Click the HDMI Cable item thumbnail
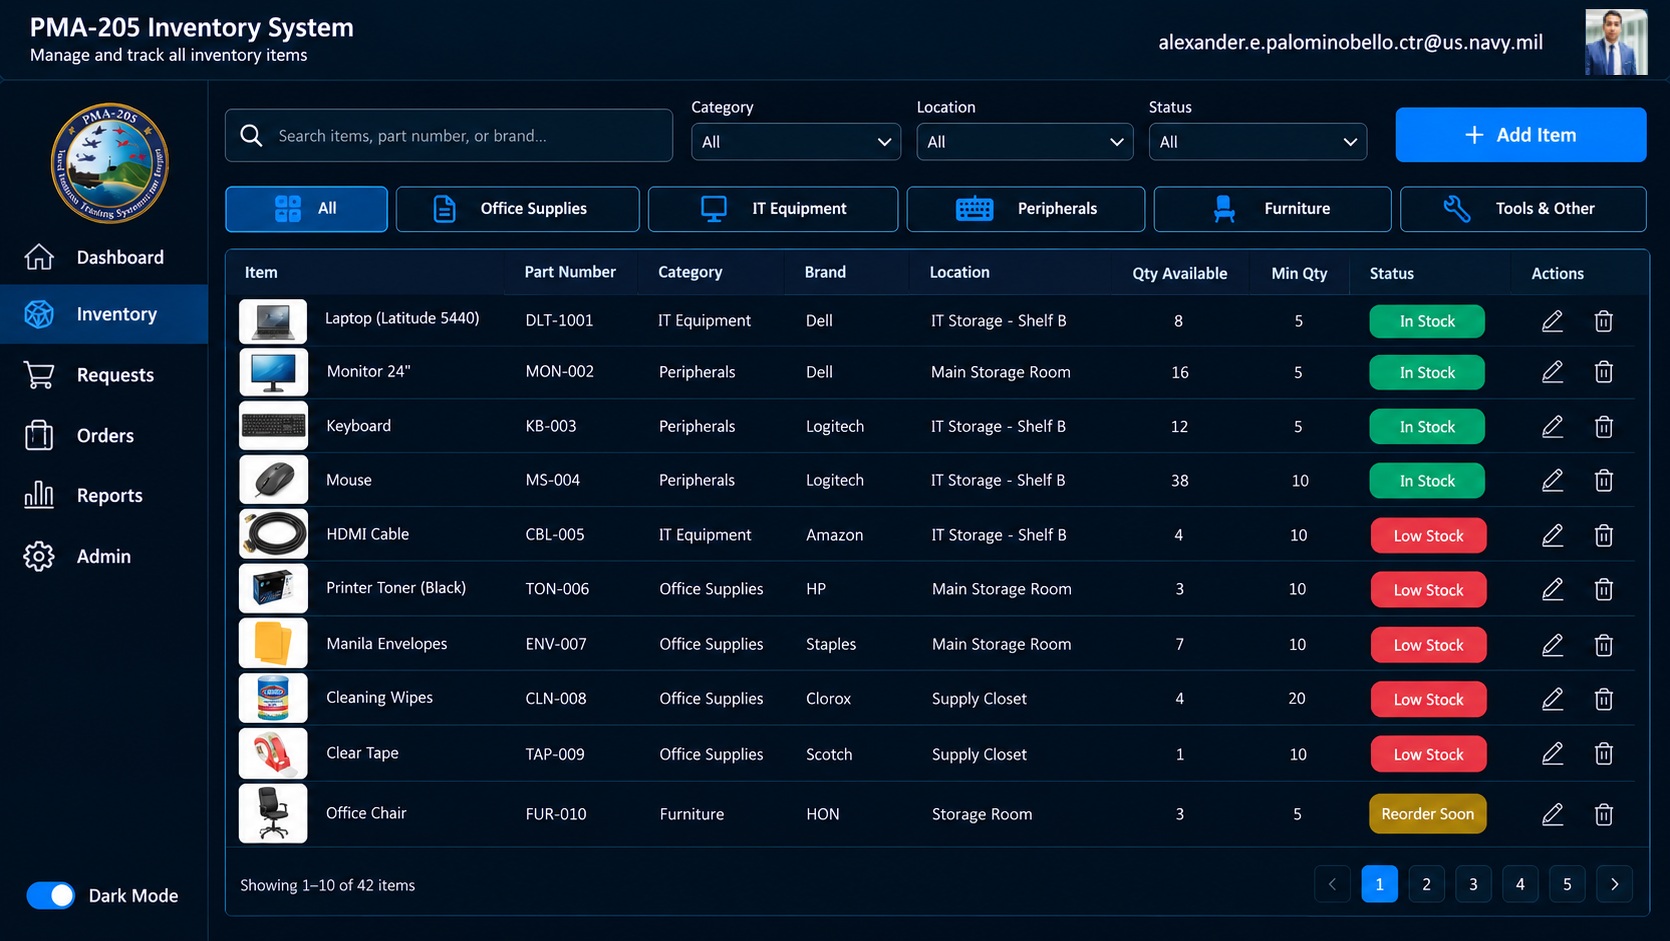Image resolution: width=1670 pixels, height=941 pixels. pos(273,534)
